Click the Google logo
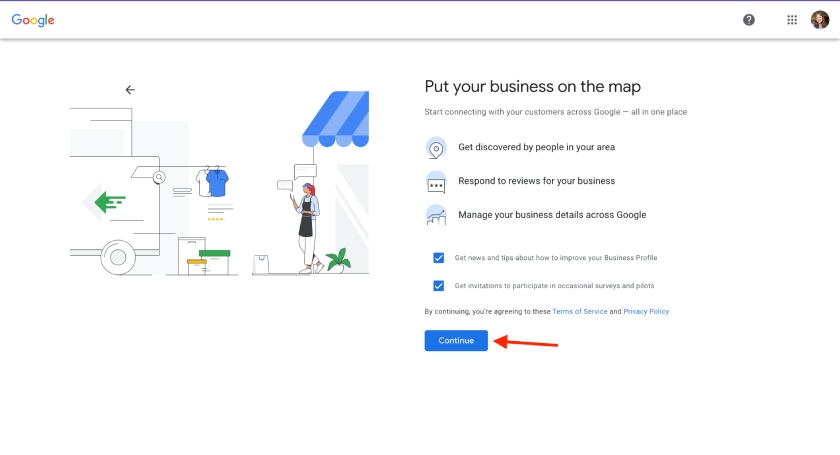840x455 pixels. tap(33, 20)
